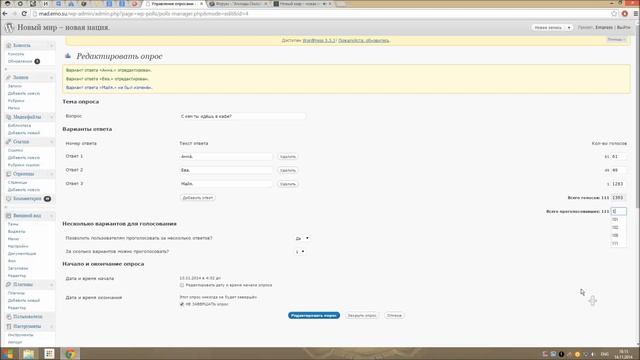Click the votes count field for Ответ 3
This screenshot has height=360, width=640.
click(x=618, y=184)
